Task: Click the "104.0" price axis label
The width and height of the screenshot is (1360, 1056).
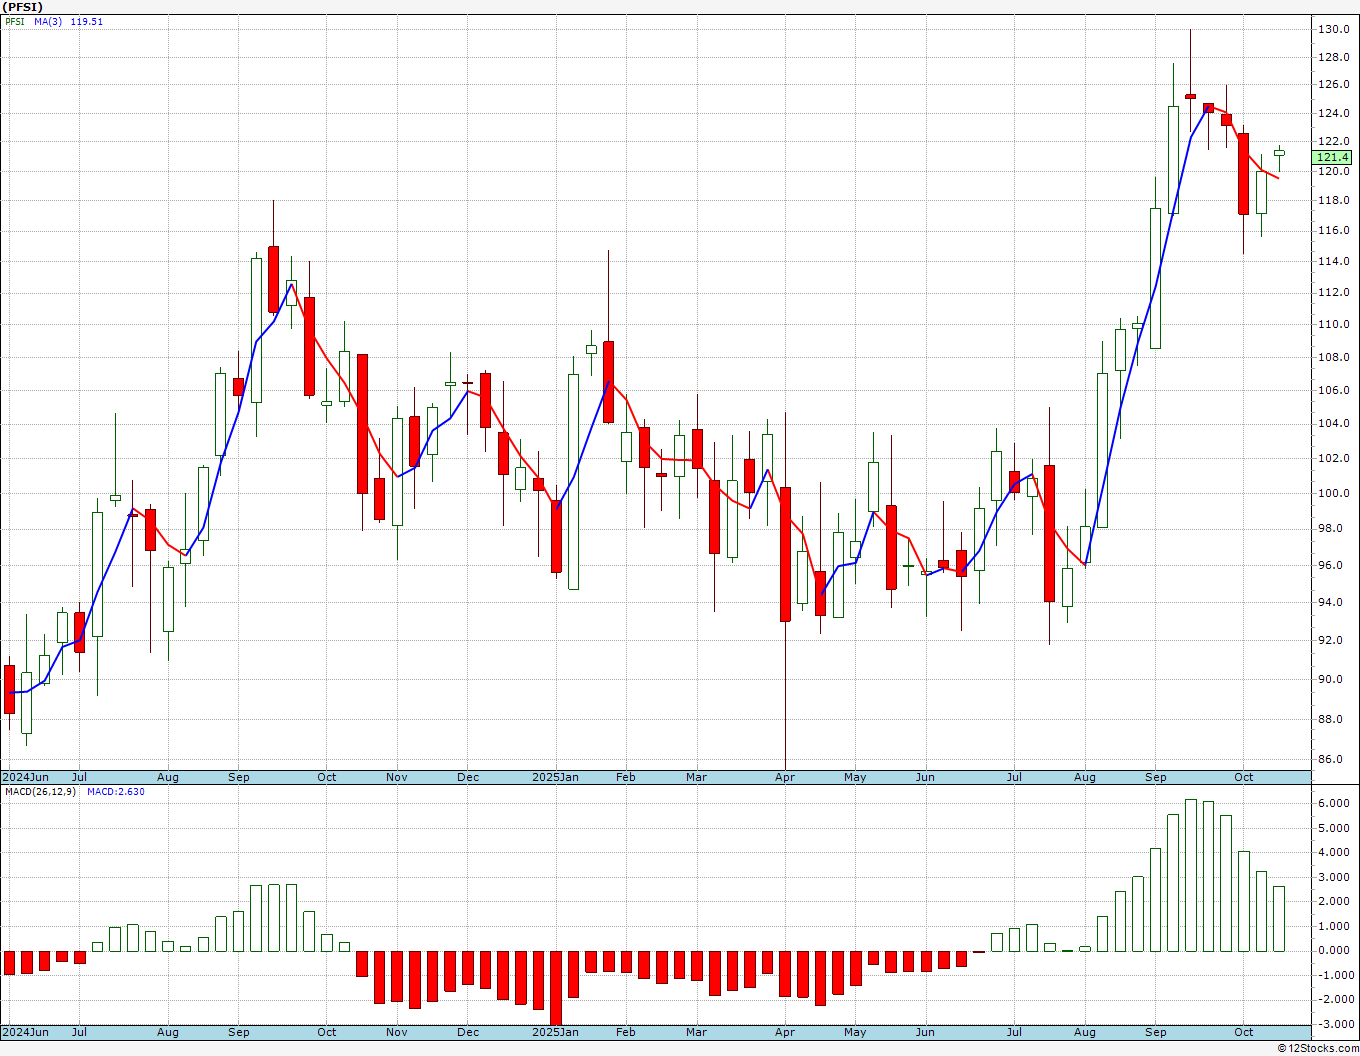Action: pos(1333,423)
